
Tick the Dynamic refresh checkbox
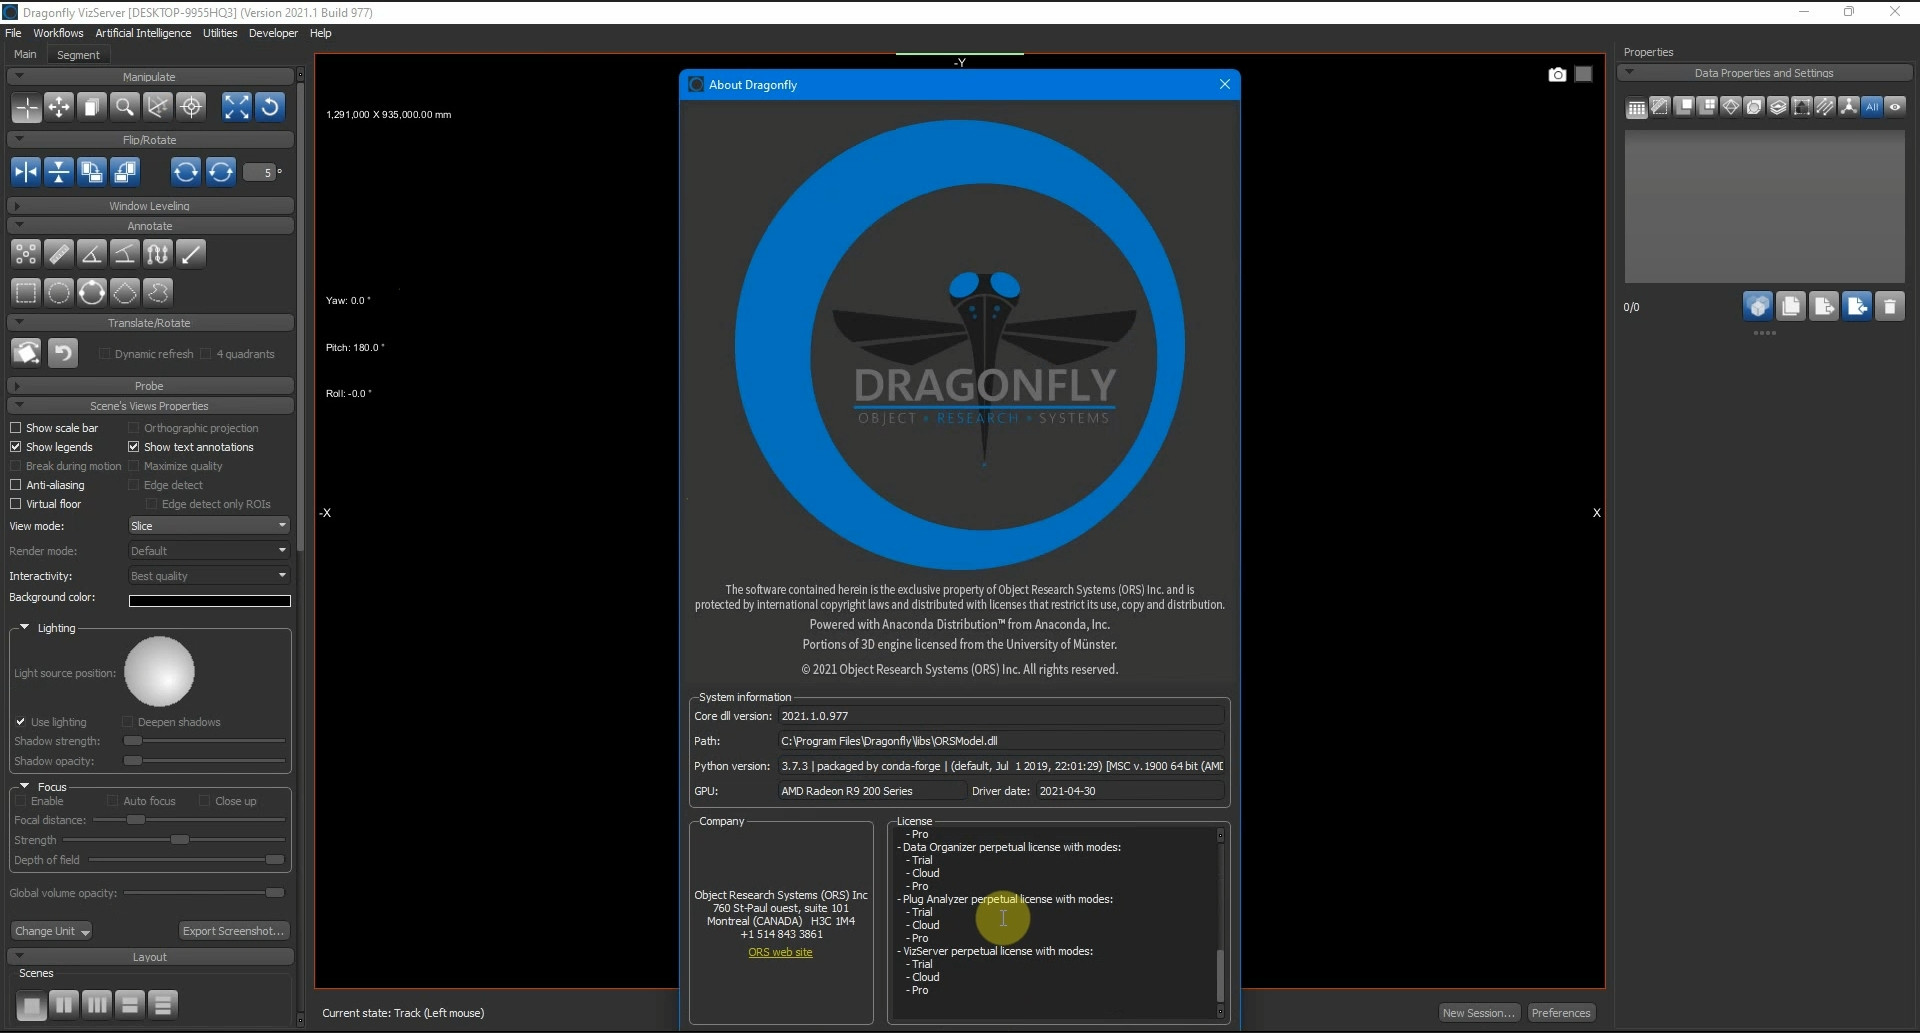tap(105, 354)
